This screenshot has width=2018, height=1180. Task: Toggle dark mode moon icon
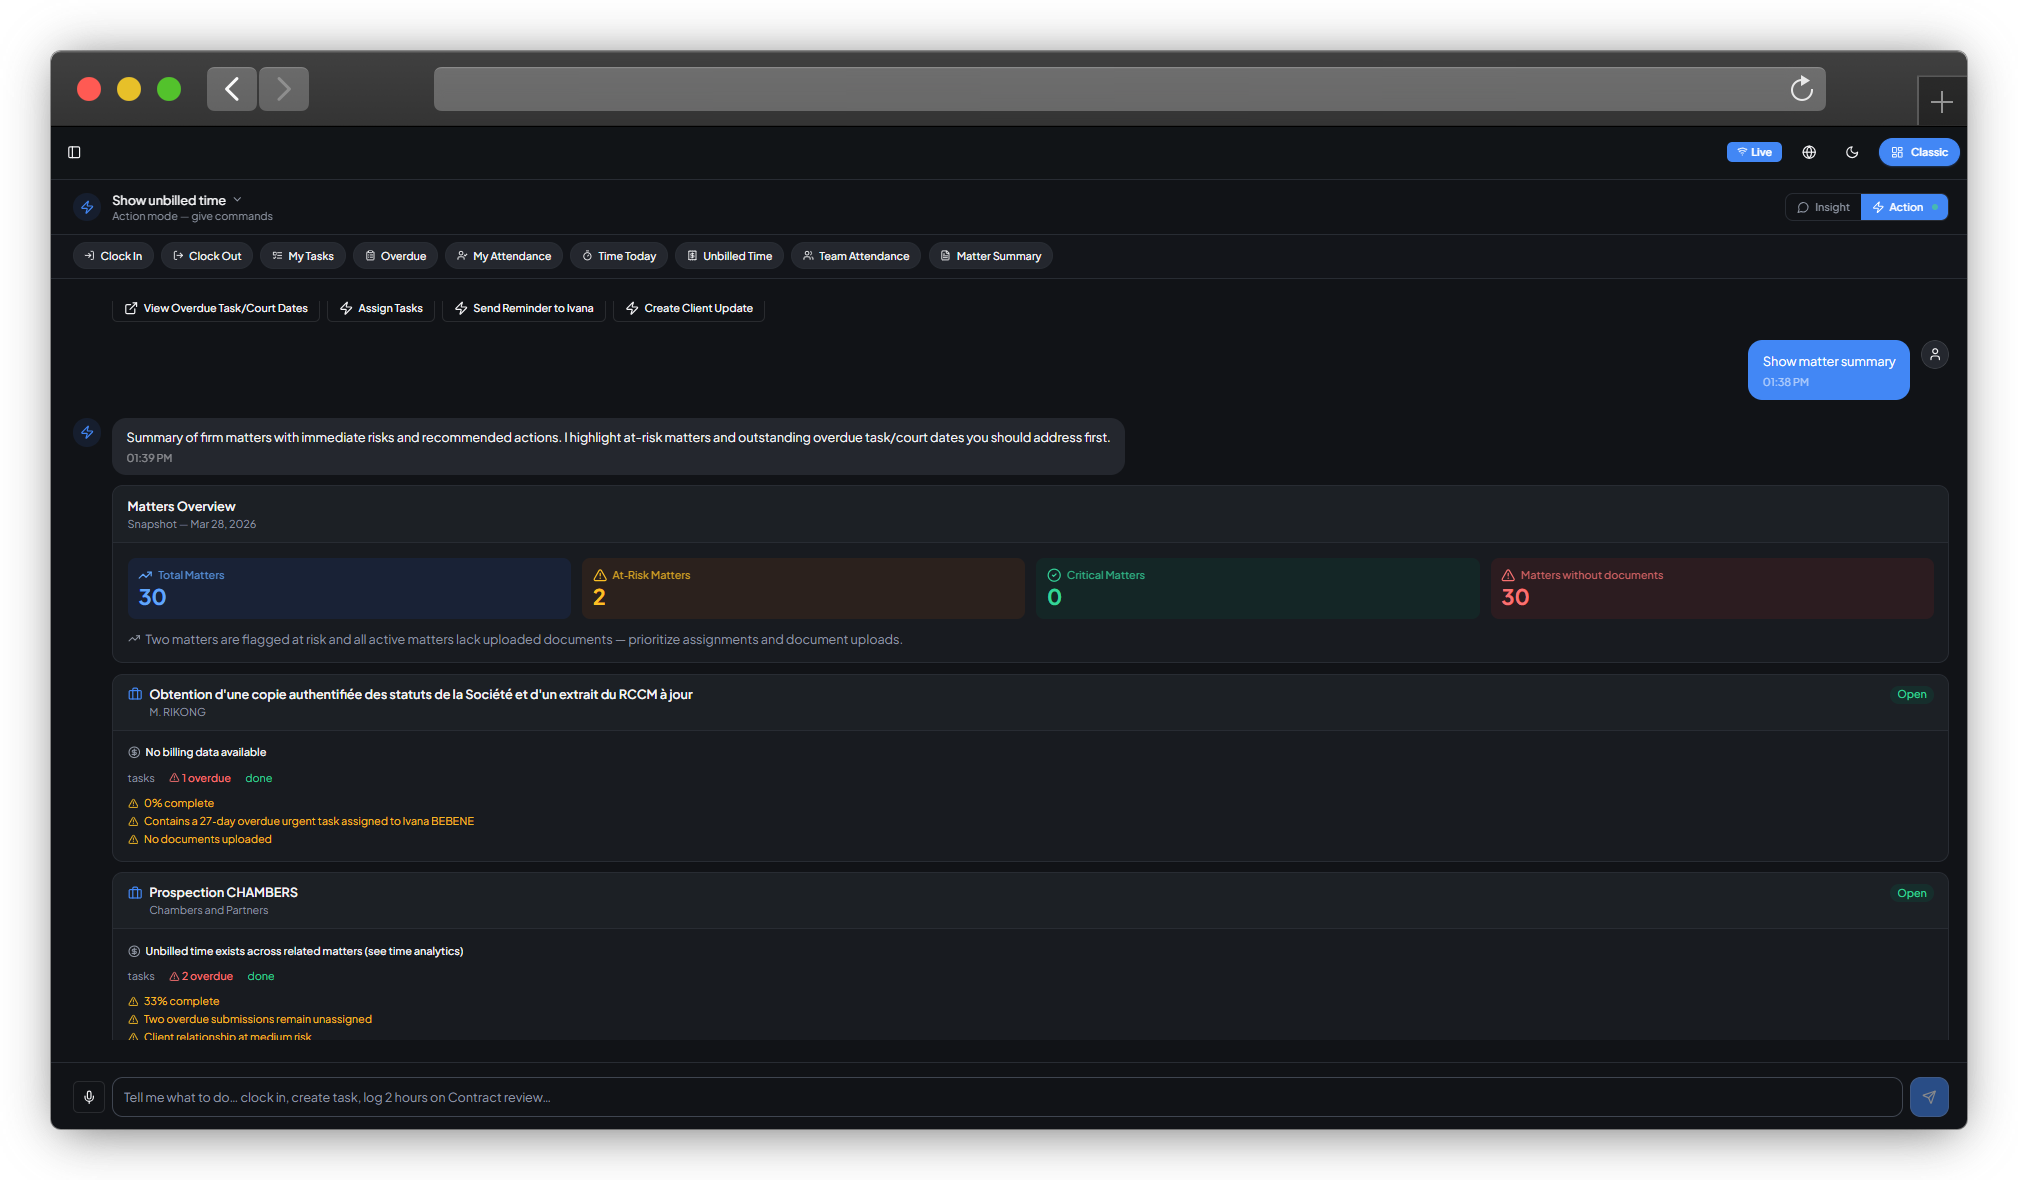[x=1852, y=152]
